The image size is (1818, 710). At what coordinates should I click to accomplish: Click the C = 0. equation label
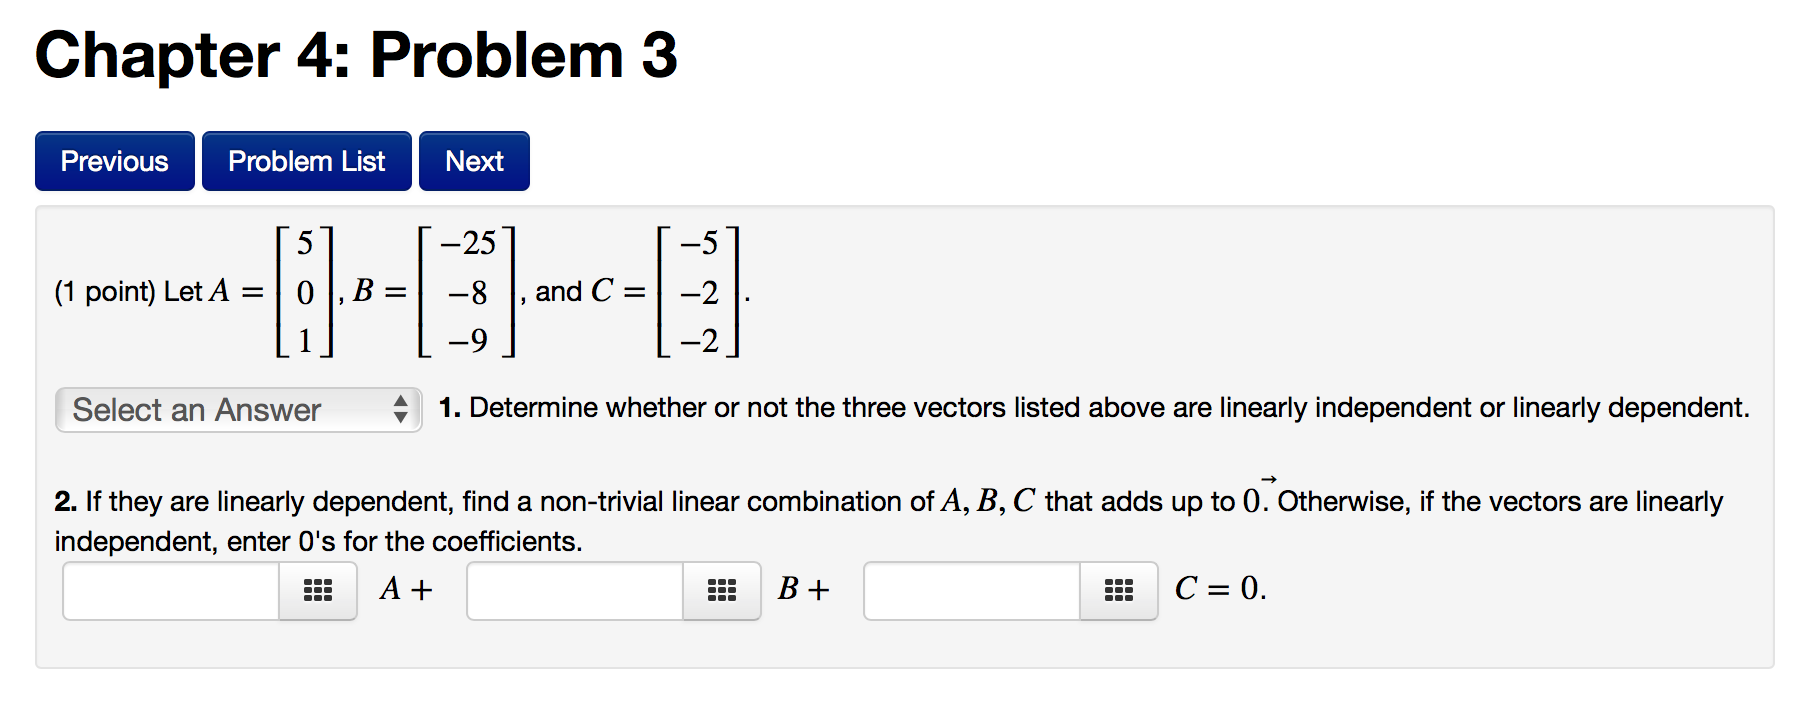click(x=1221, y=589)
